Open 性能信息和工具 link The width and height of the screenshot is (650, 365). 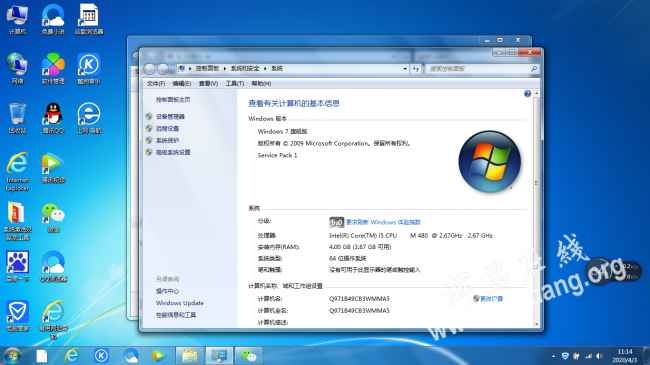[176, 315]
